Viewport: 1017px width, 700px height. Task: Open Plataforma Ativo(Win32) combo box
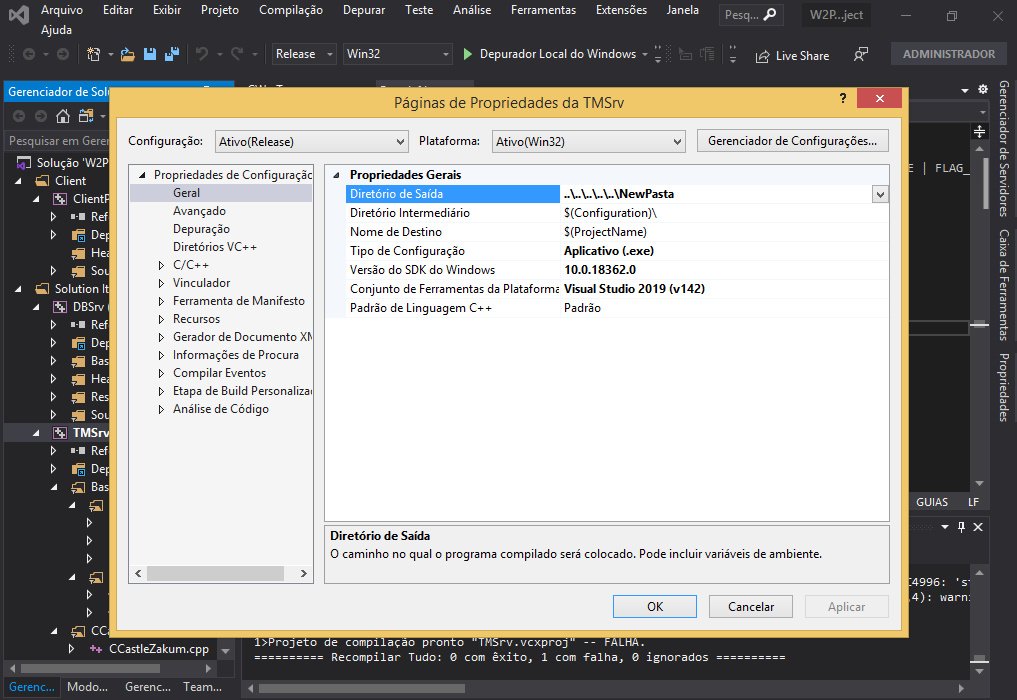(588, 141)
